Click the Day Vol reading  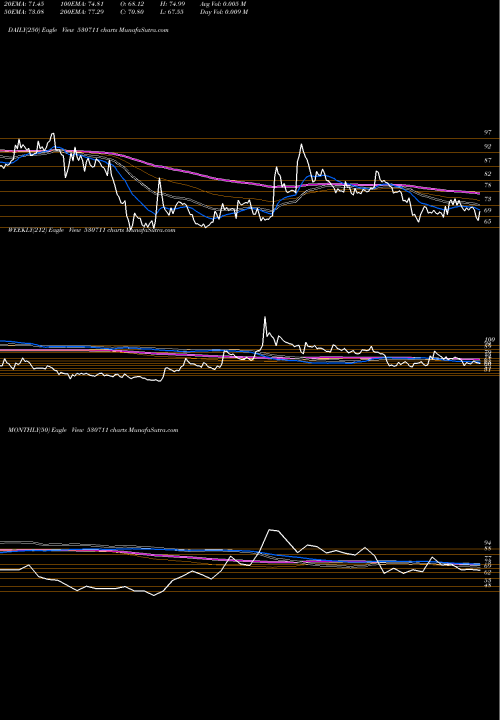click(x=224, y=12)
